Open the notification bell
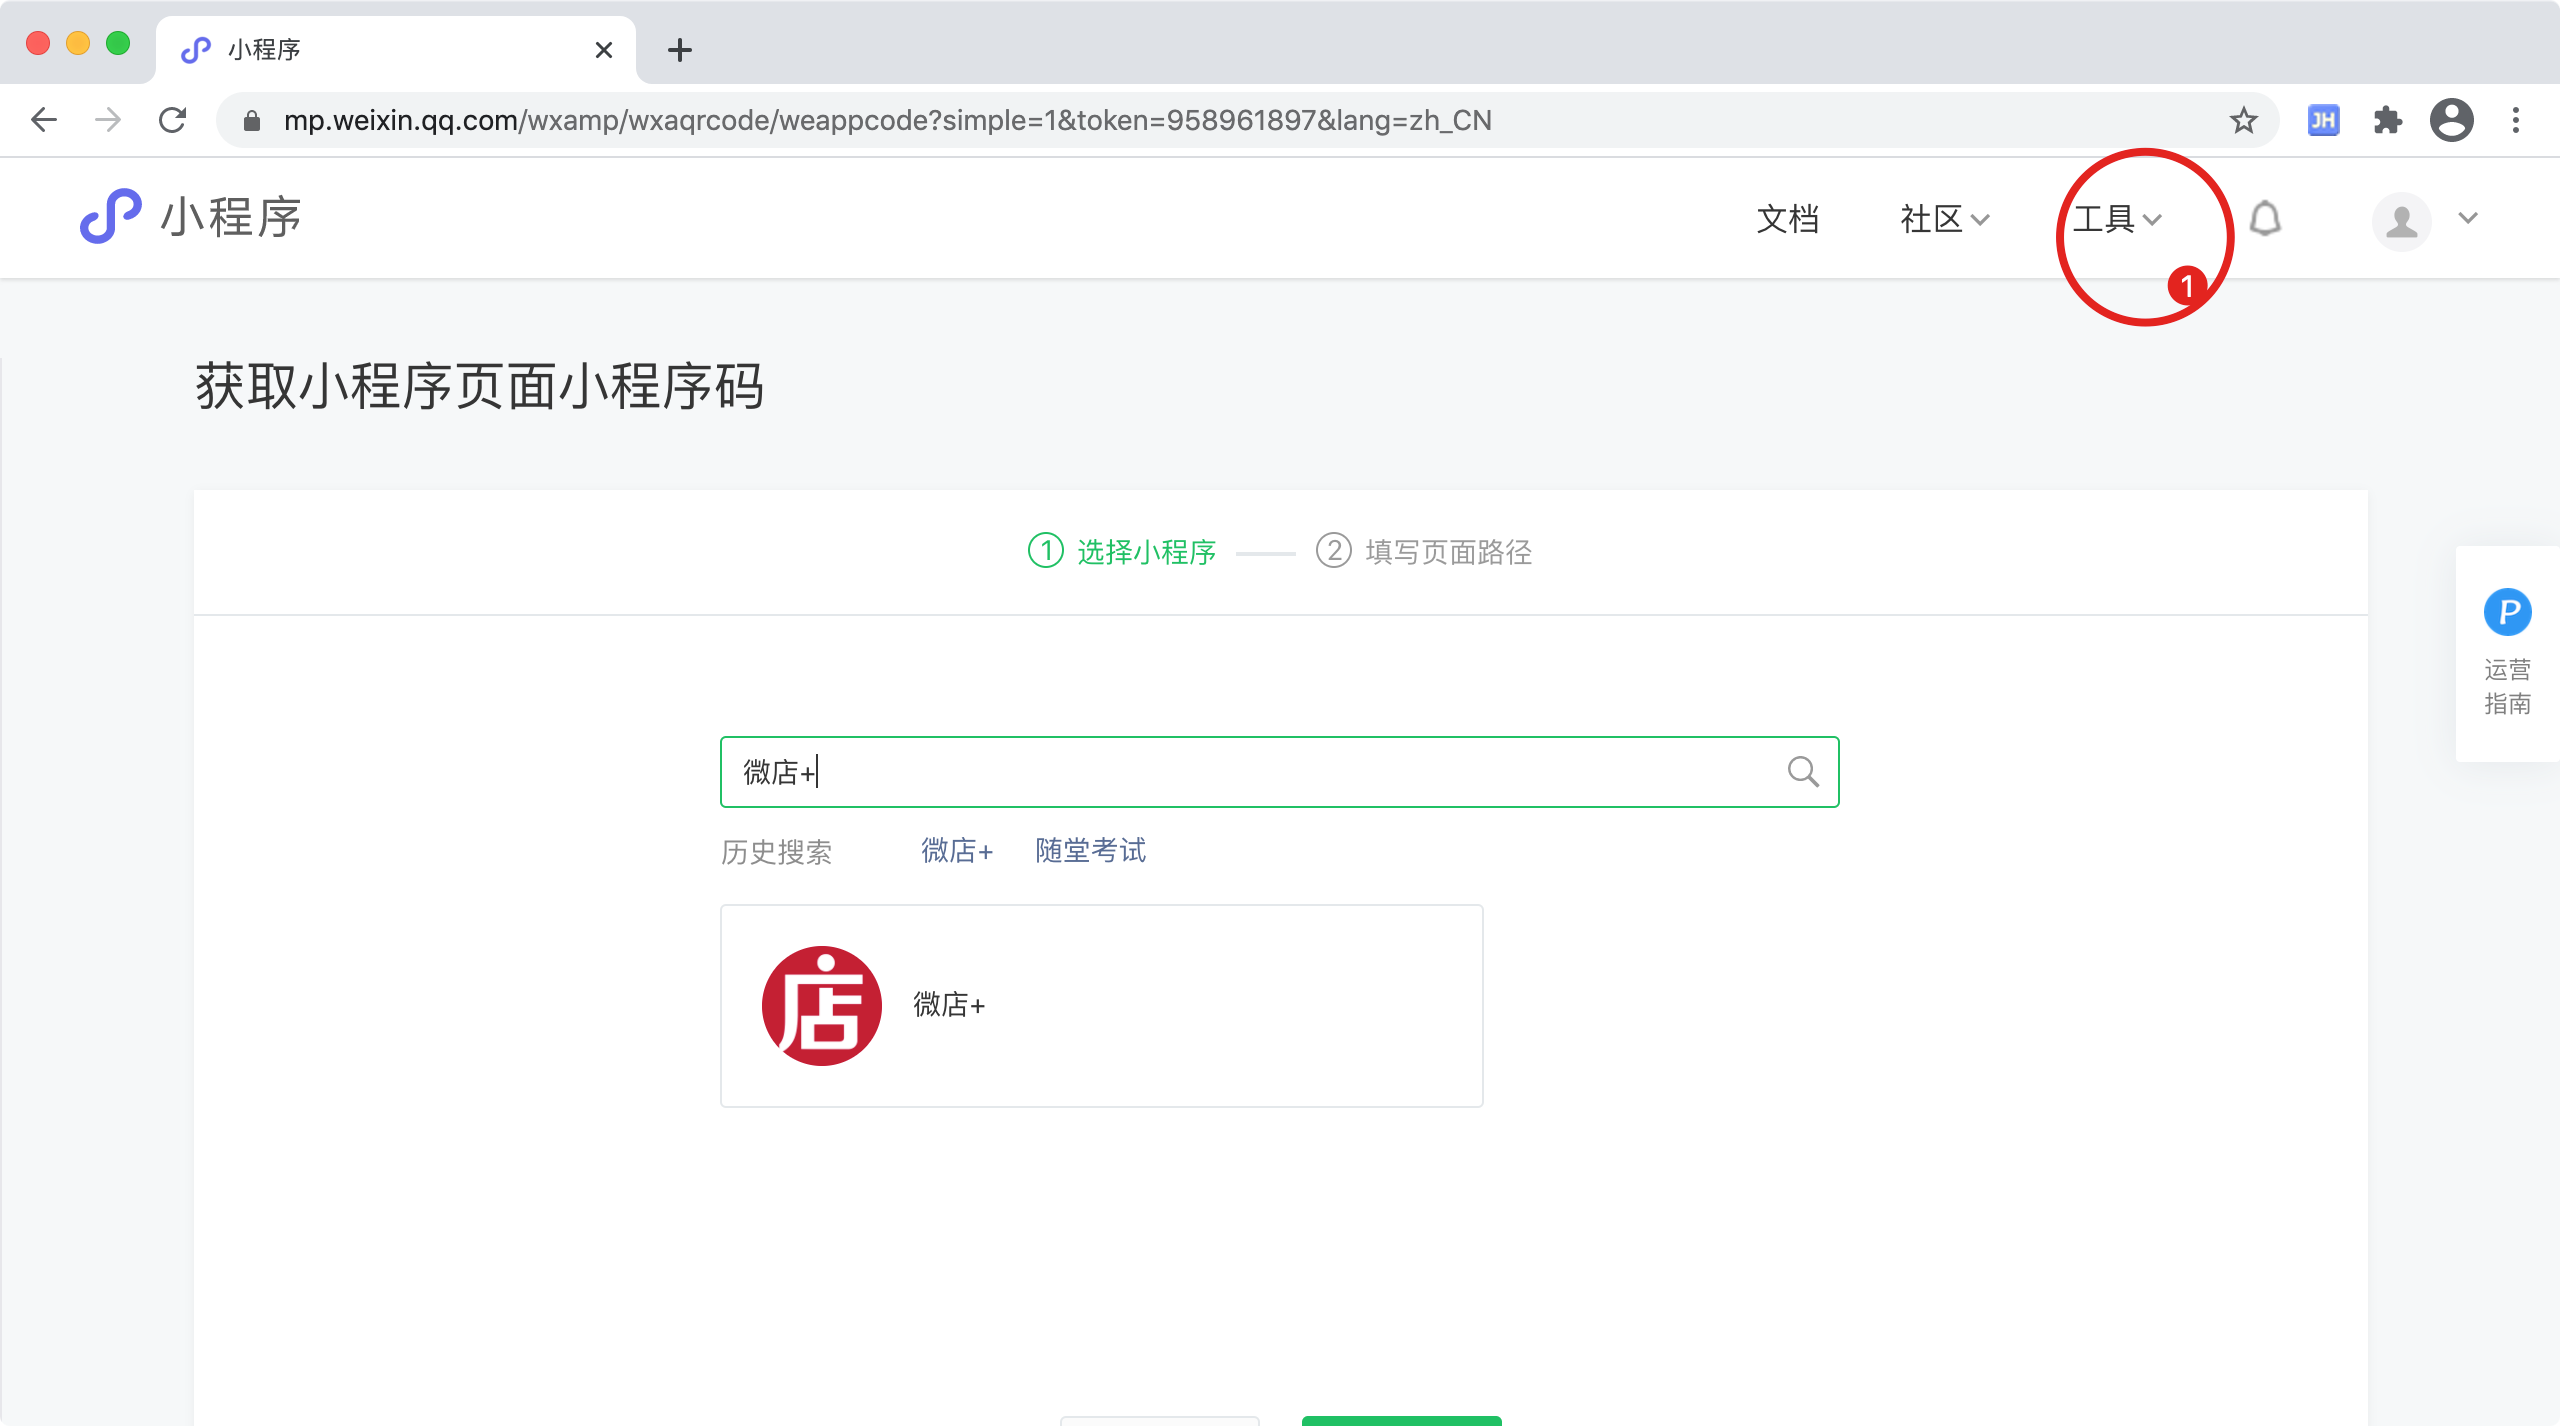 [2265, 219]
